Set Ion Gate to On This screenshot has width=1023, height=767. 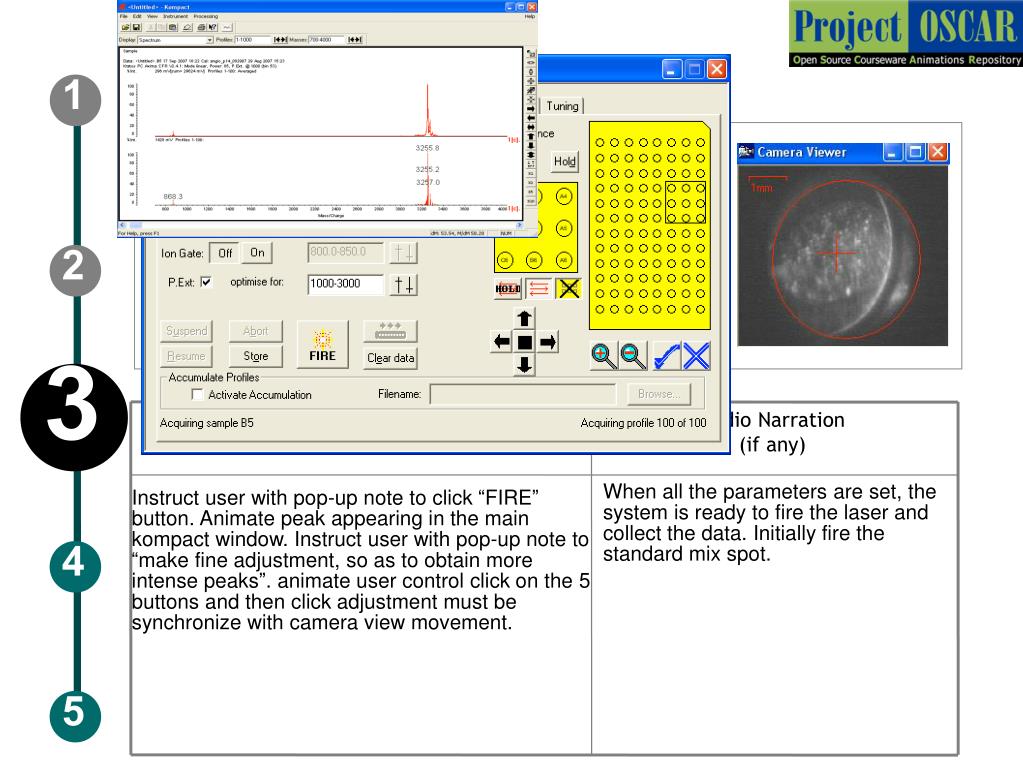coord(257,253)
